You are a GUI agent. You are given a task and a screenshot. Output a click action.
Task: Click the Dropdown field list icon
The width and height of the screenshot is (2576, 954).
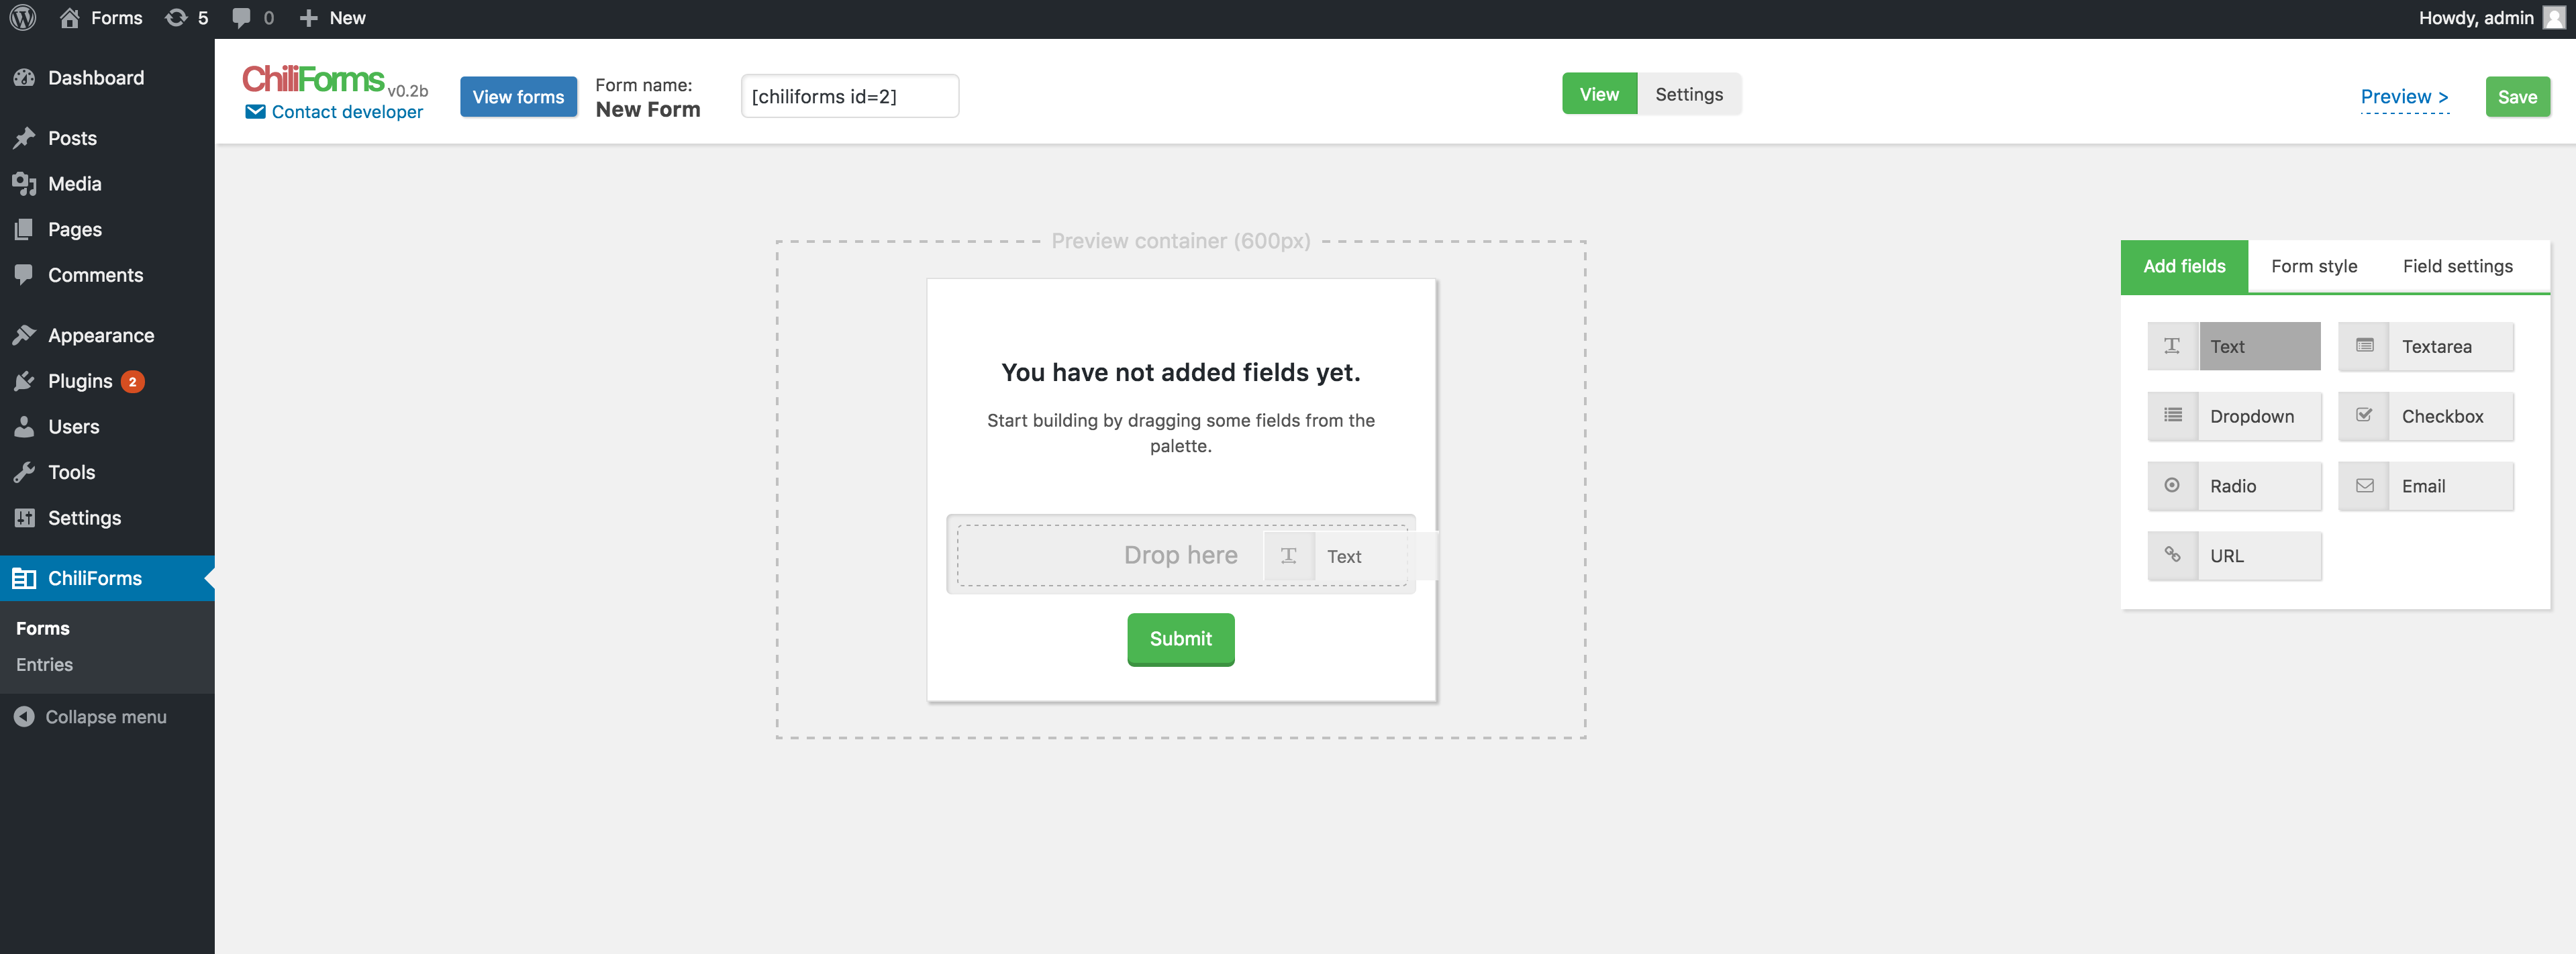coord(2172,416)
